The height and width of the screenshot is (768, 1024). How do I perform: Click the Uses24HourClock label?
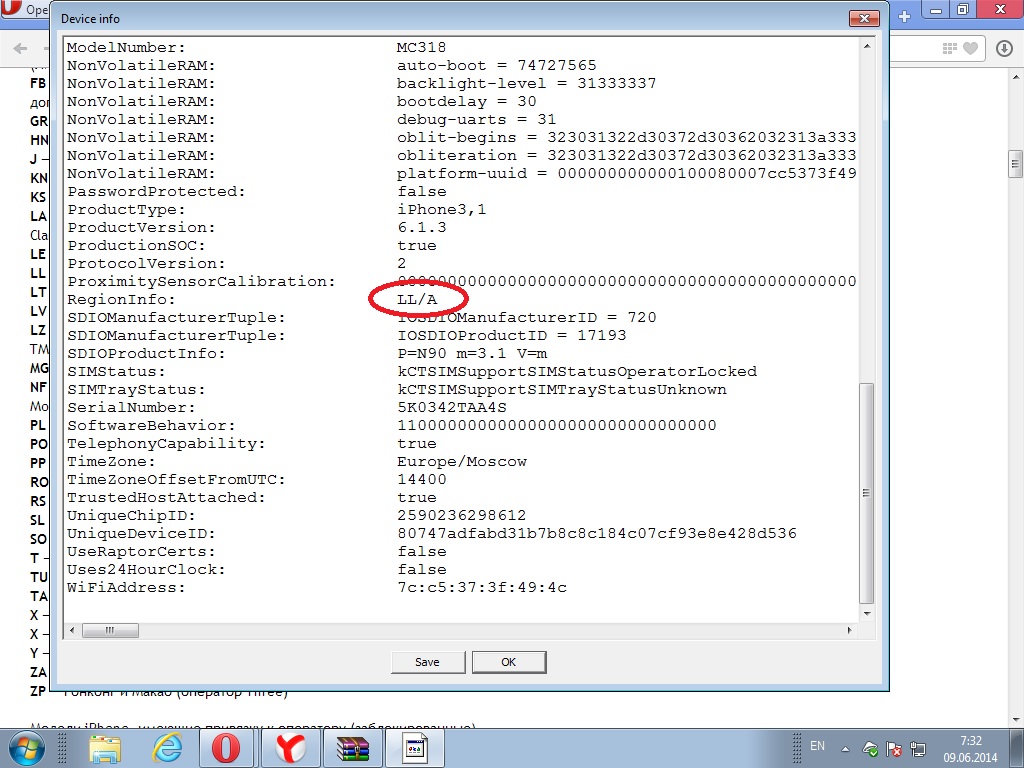click(x=146, y=569)
